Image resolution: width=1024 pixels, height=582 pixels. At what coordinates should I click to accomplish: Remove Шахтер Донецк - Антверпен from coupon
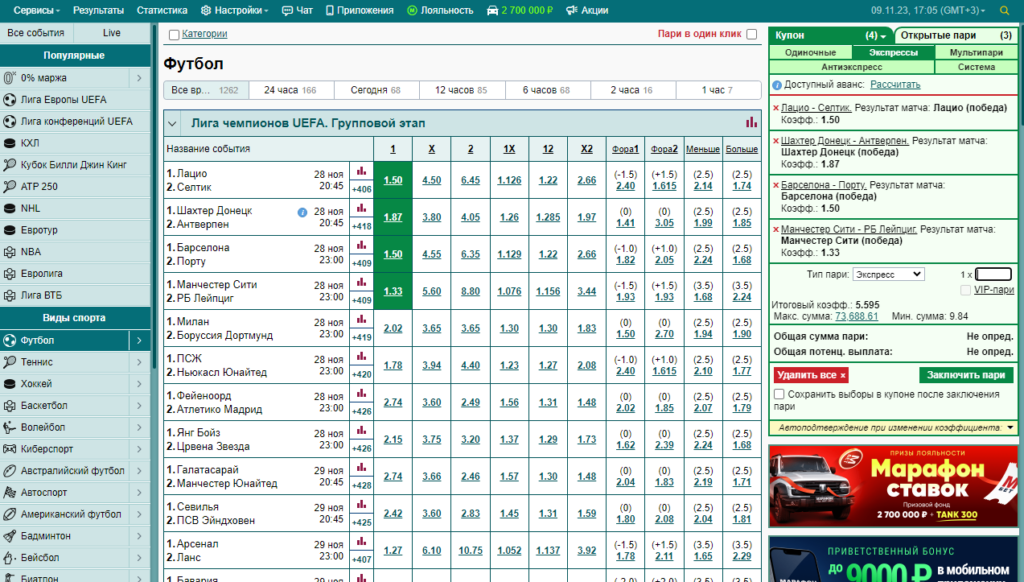[776, 141]
